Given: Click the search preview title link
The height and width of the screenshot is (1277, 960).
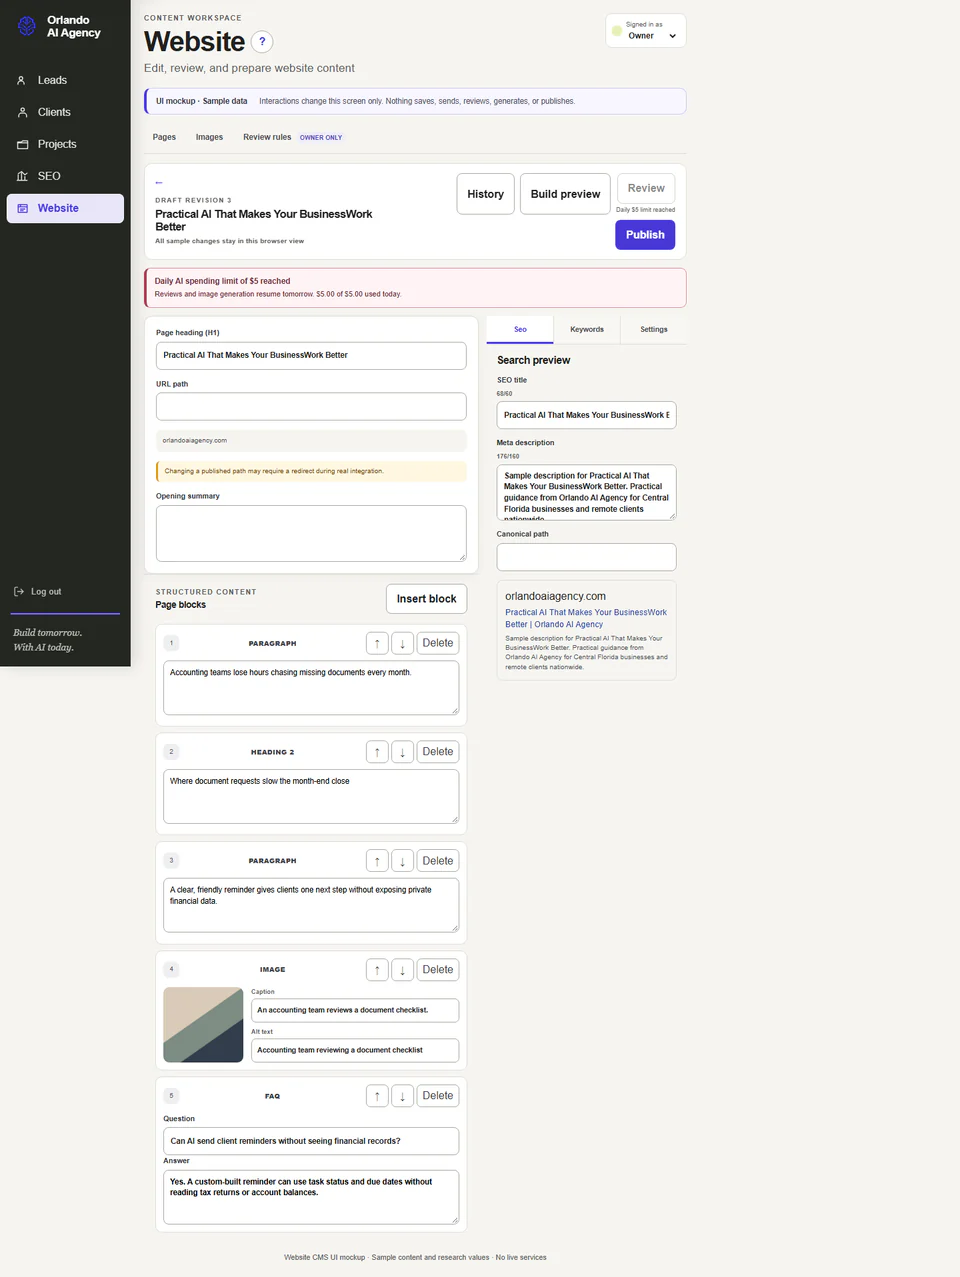Looking at the screenshot, I should (586, 618).
